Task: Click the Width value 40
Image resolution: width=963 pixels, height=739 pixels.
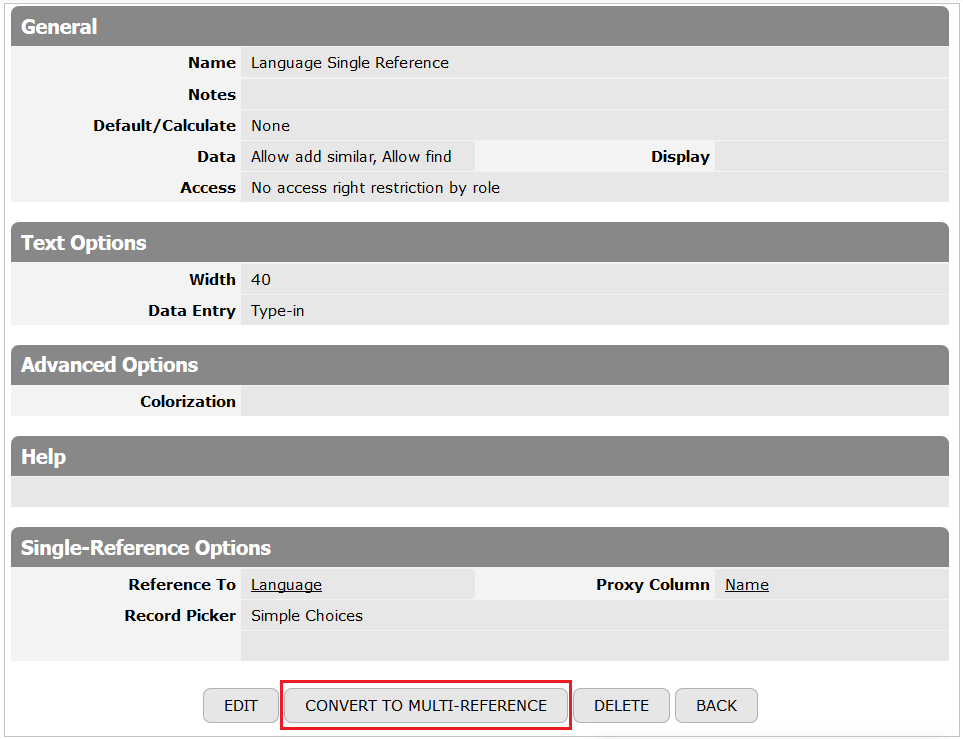Action: [260, 280]
